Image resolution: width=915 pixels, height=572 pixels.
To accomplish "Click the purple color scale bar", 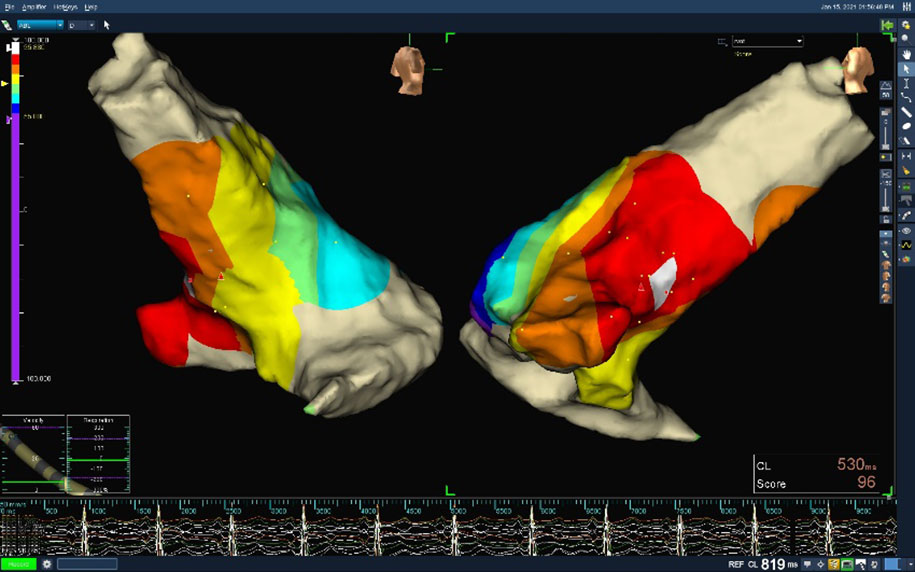I will click(14, 250).
